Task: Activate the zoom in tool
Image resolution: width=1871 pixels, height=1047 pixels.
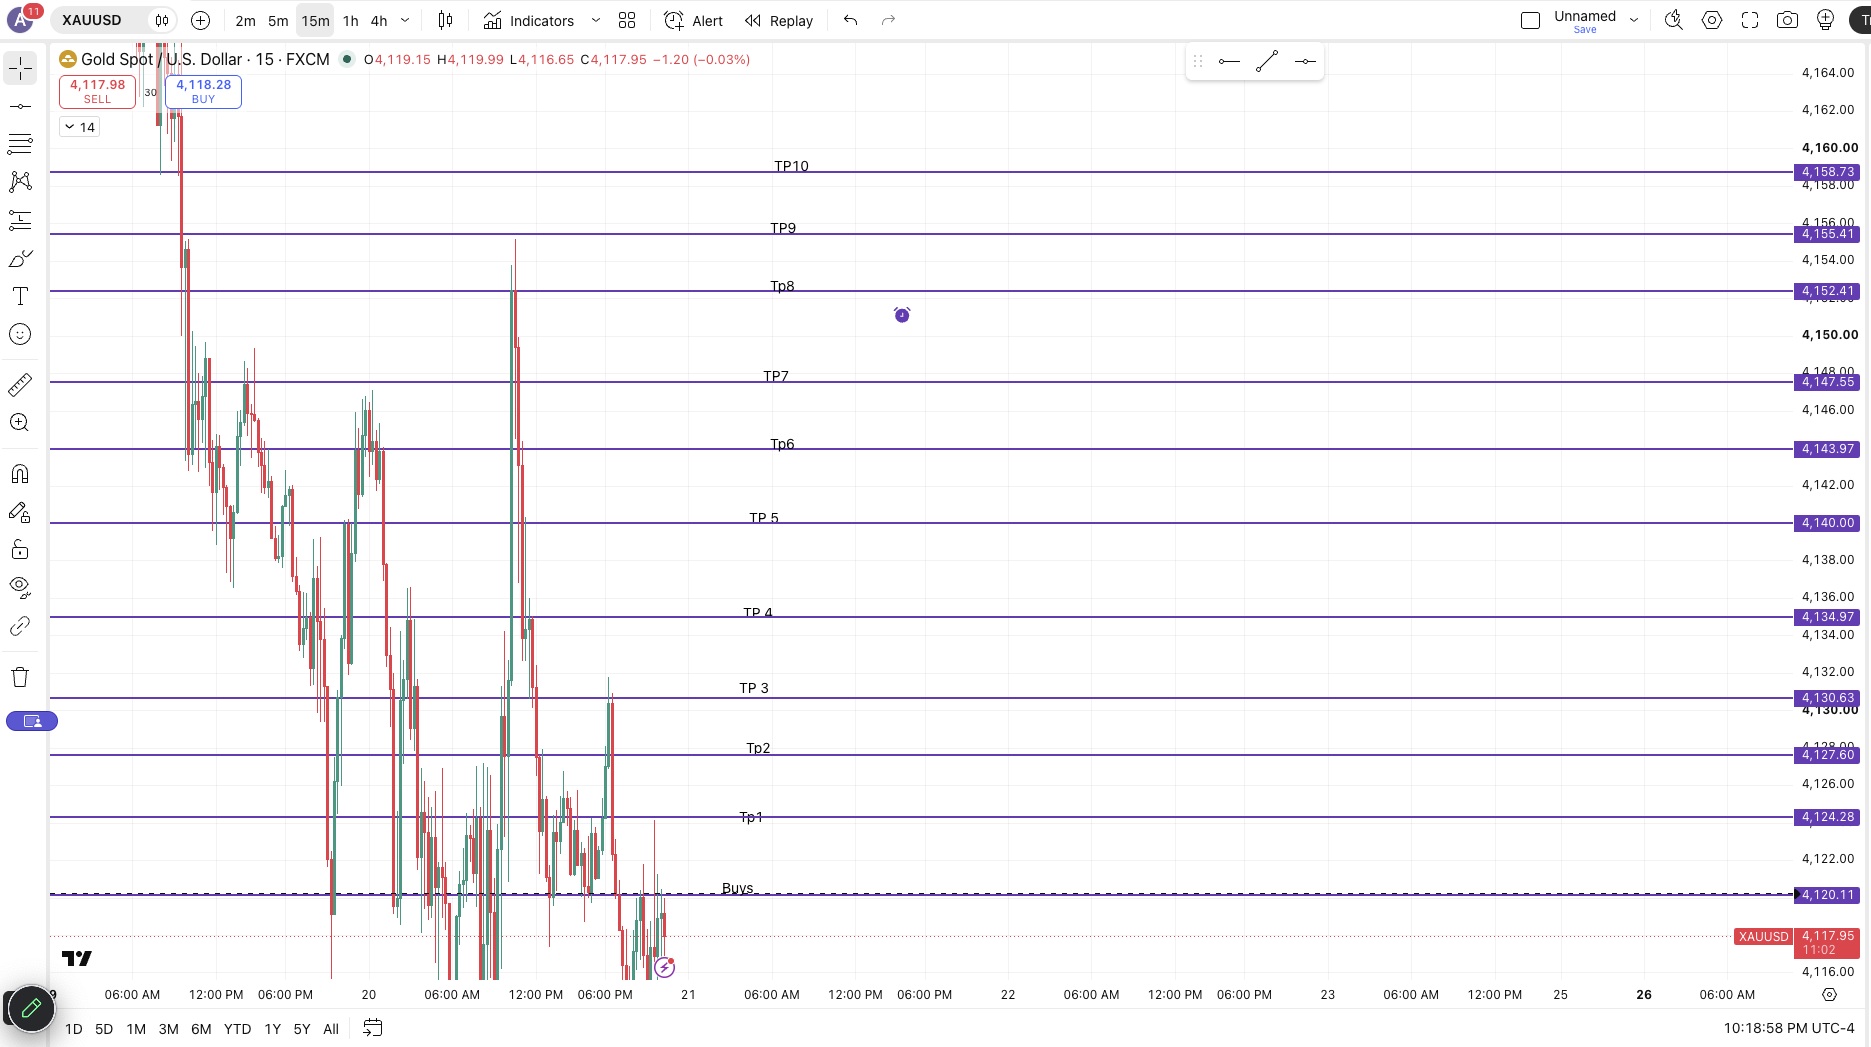Action: [x=20, y=422]
